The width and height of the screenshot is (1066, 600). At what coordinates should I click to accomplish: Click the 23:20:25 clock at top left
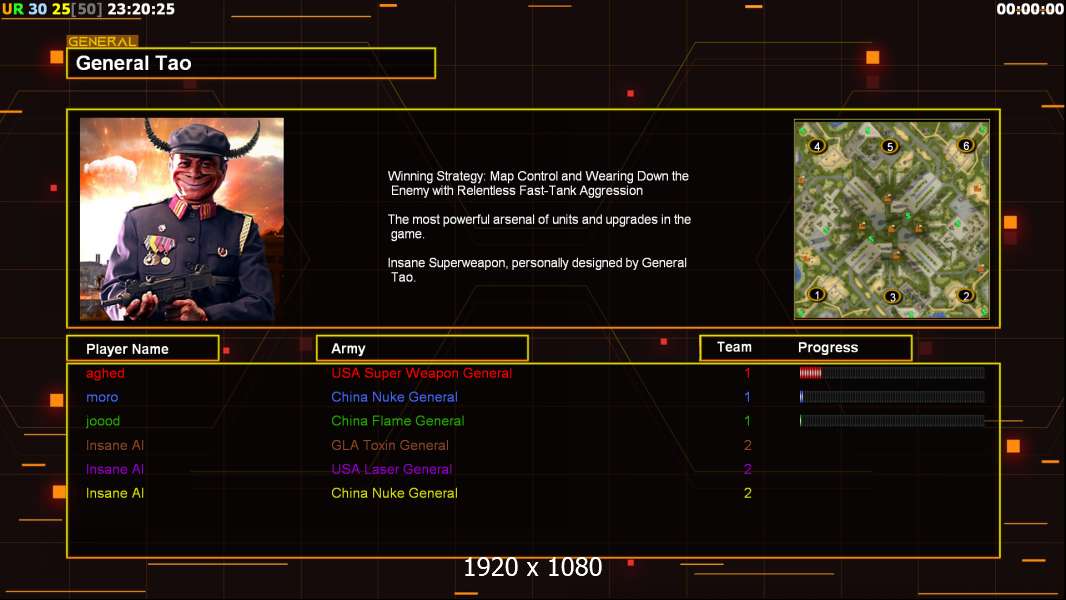point(141,9)
